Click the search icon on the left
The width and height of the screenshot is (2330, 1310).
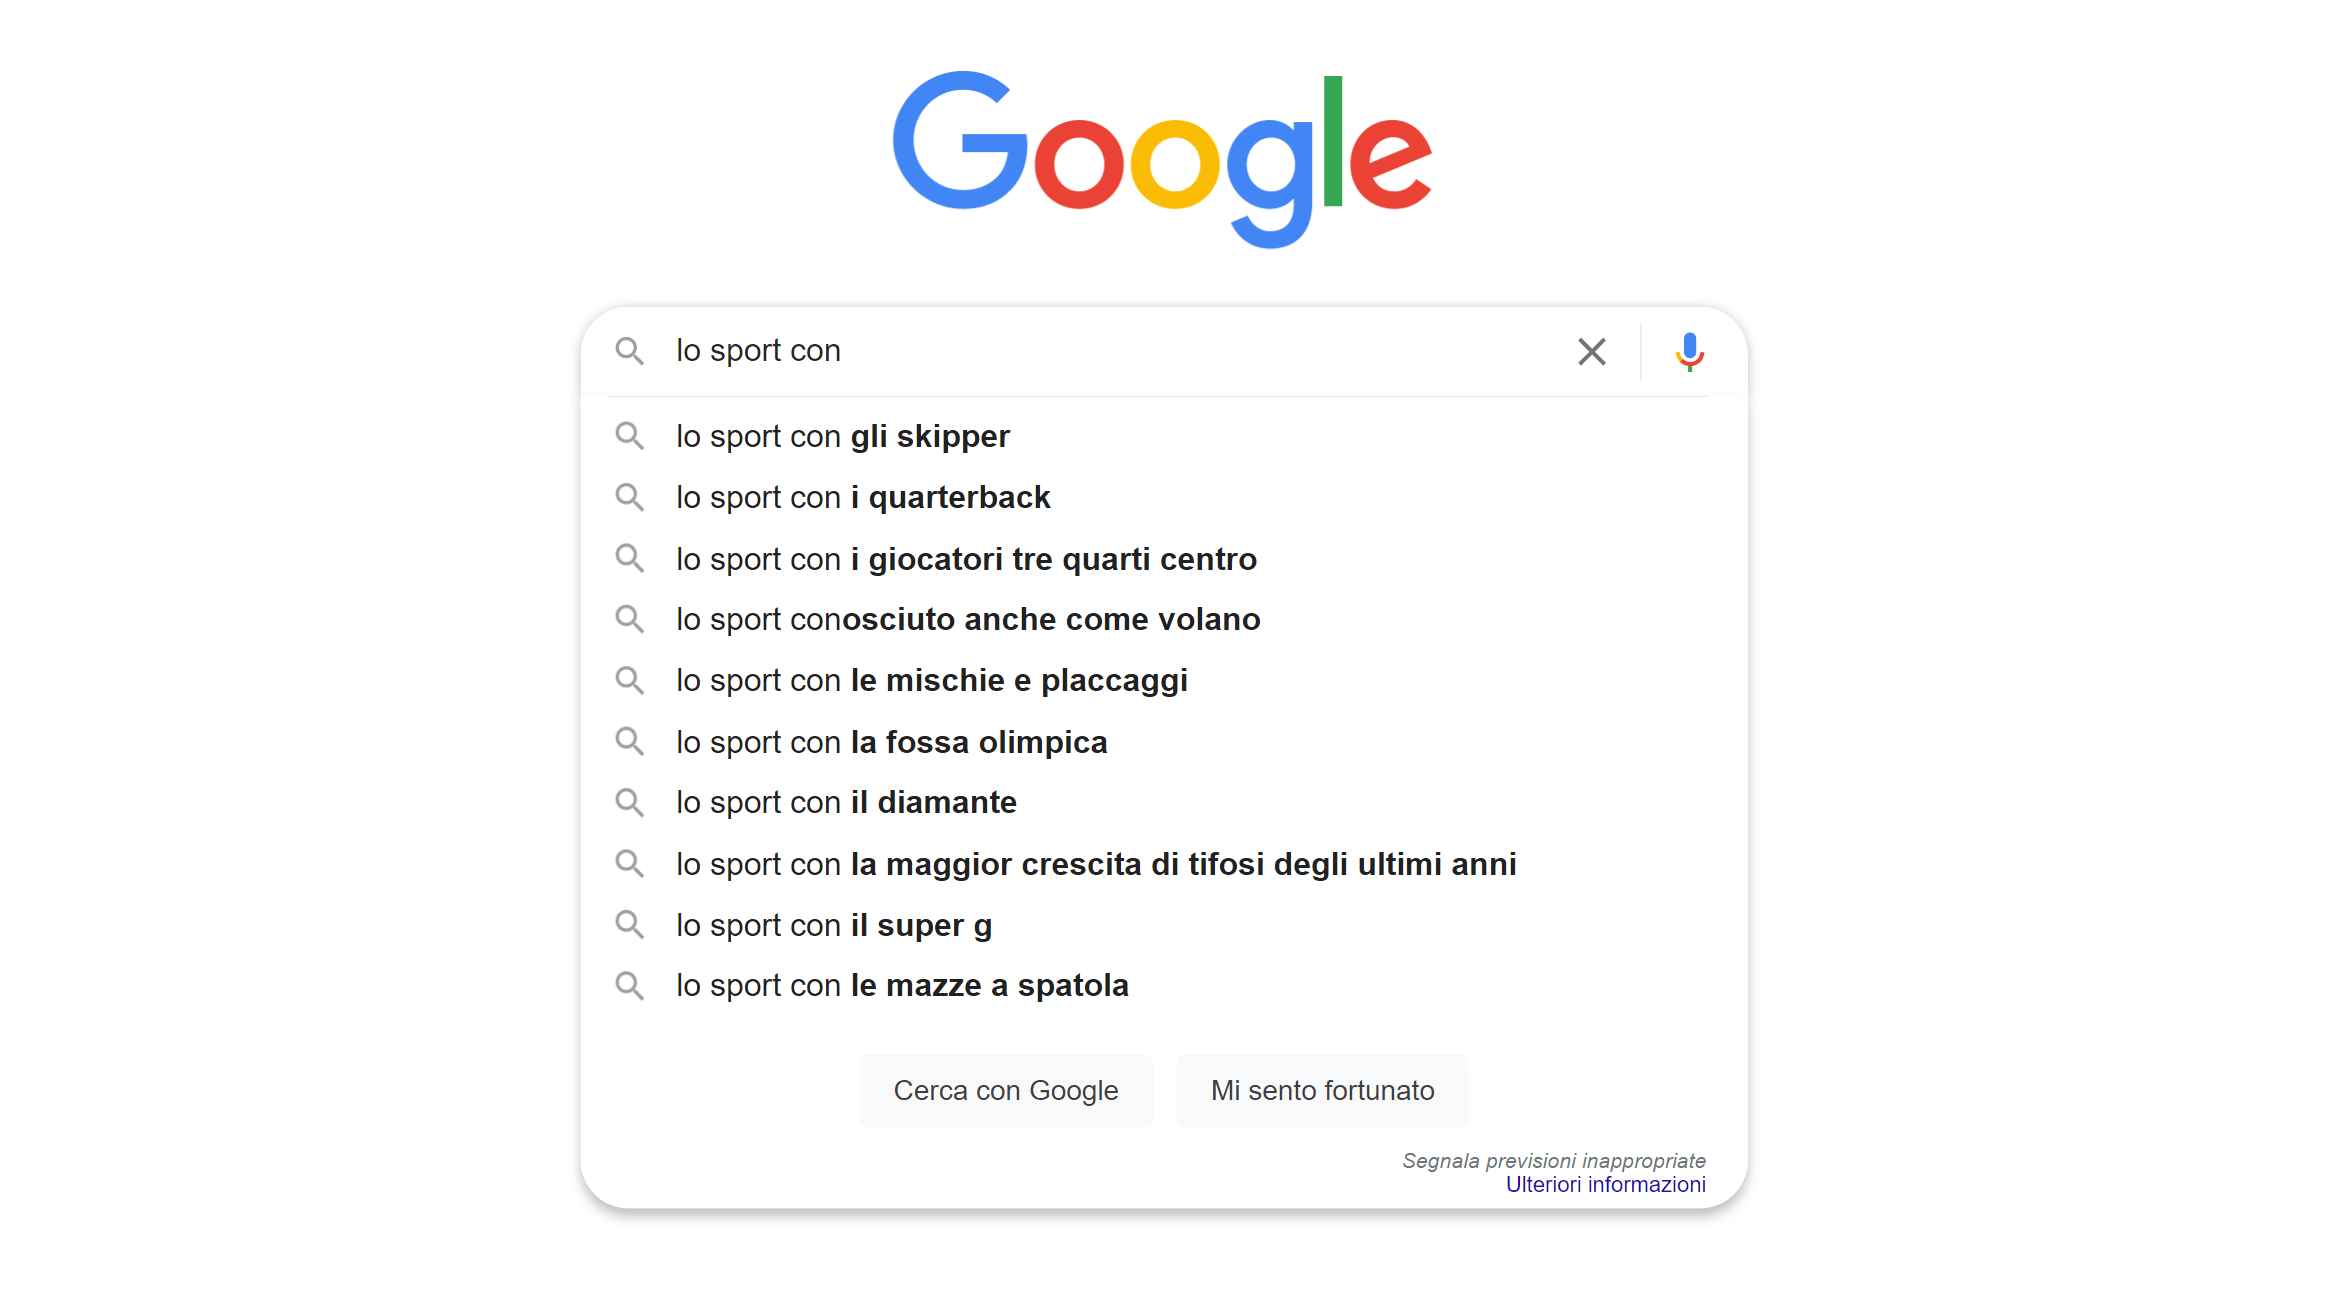pyautogui.click(x=631, y=350)
